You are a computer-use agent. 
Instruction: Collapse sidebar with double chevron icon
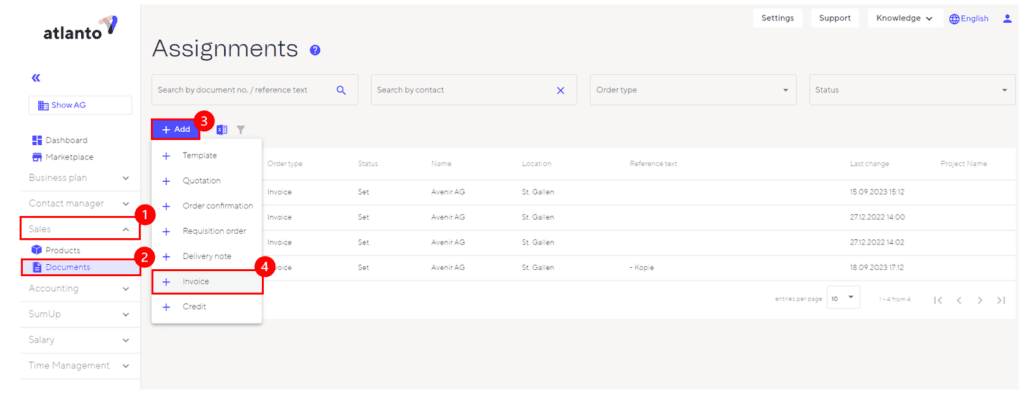tap(36, 78)
